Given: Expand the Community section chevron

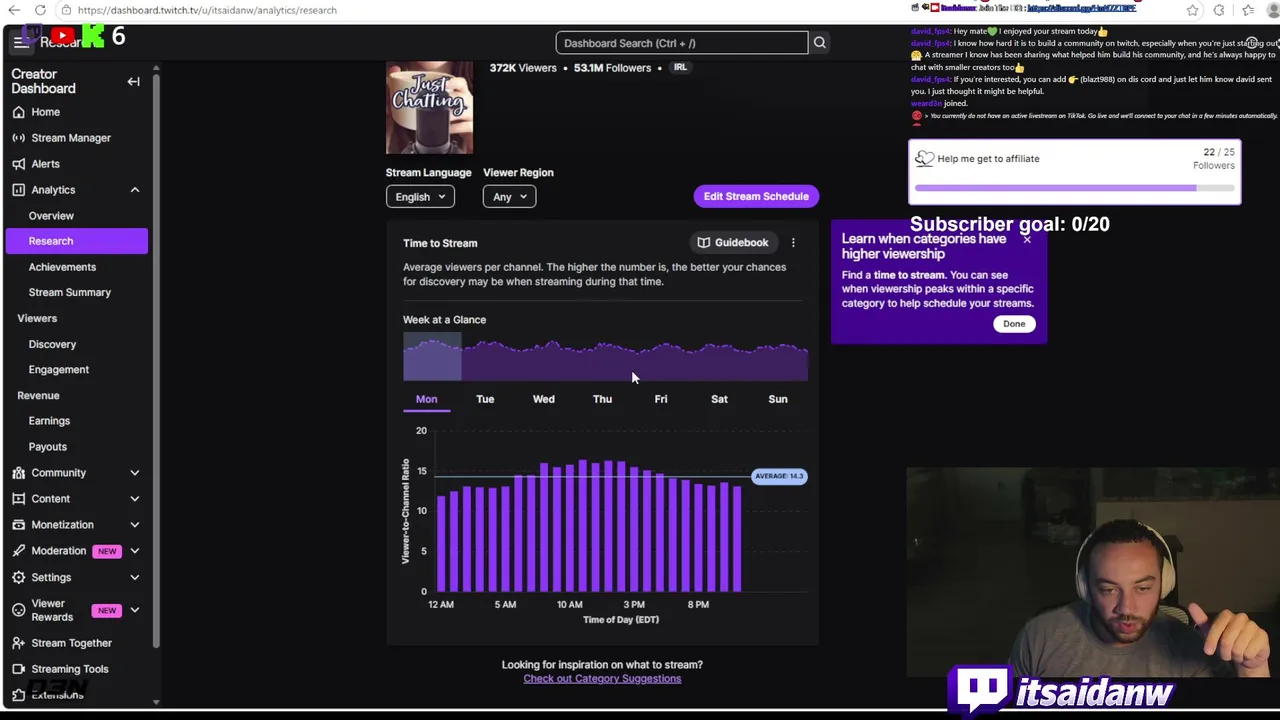Looking at the screenshot, I should tap(134, 473).
